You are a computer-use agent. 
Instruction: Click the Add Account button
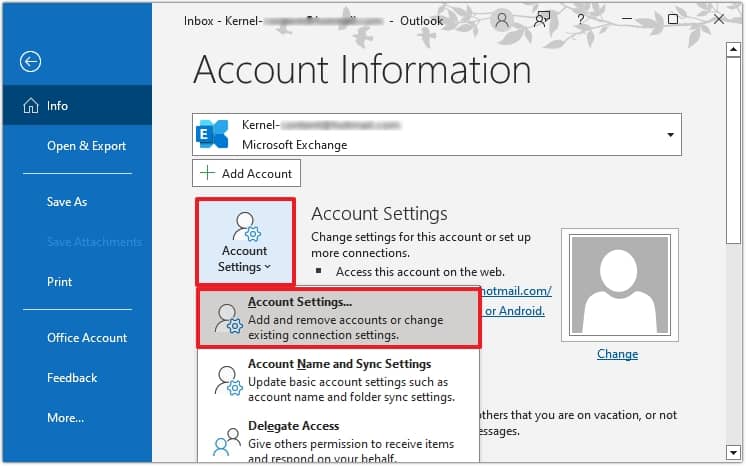pyautogui.click(x=246, y=173)
